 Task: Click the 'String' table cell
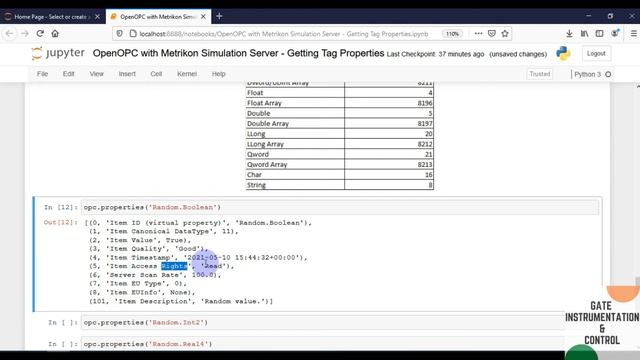[295, 185]
